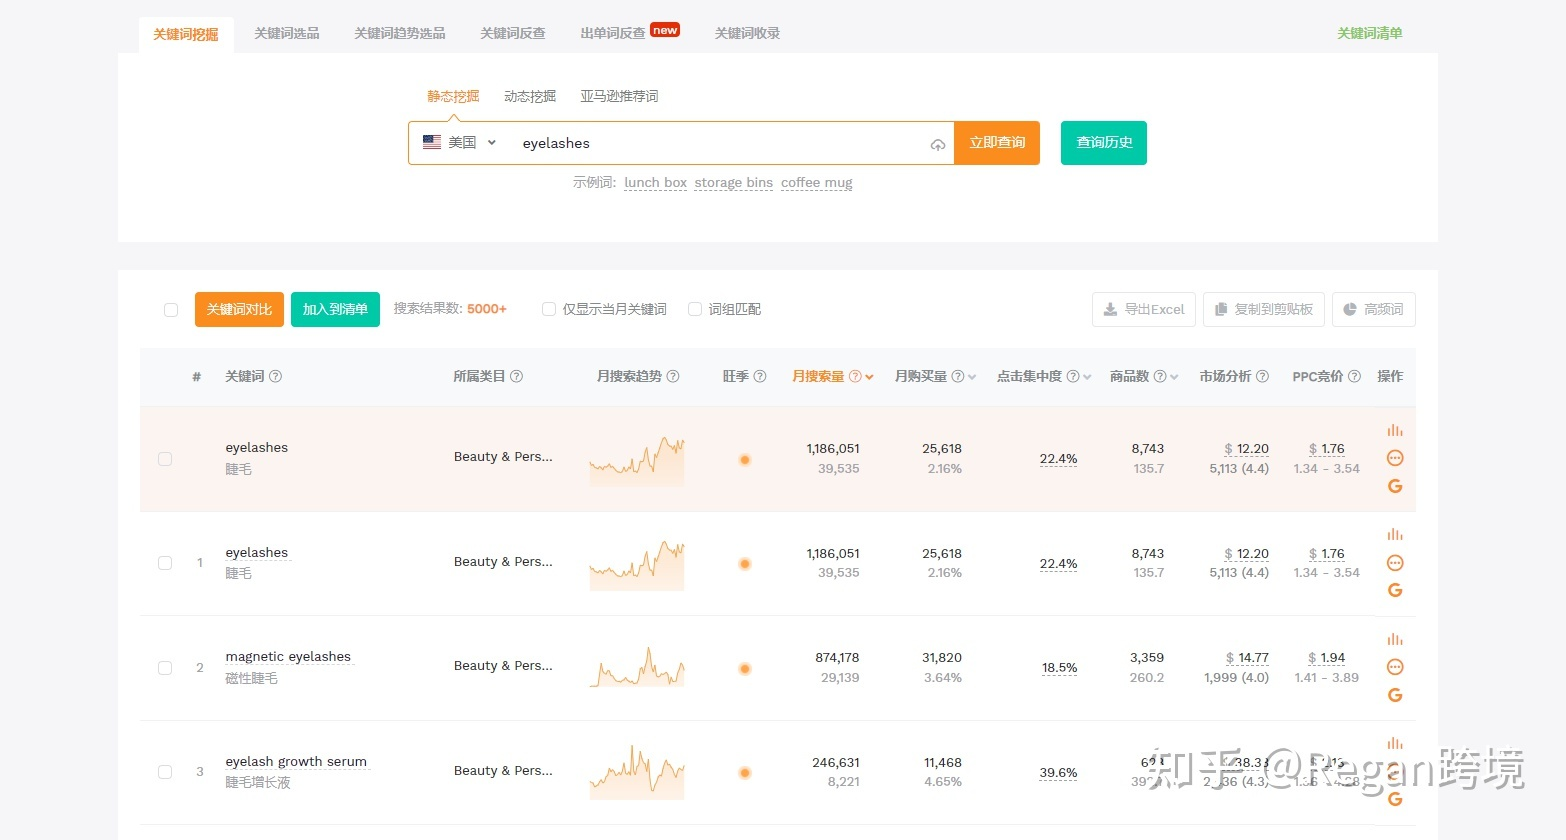Open Google search via the G icon
The image size is (1566, 840).
point(1395,486)
